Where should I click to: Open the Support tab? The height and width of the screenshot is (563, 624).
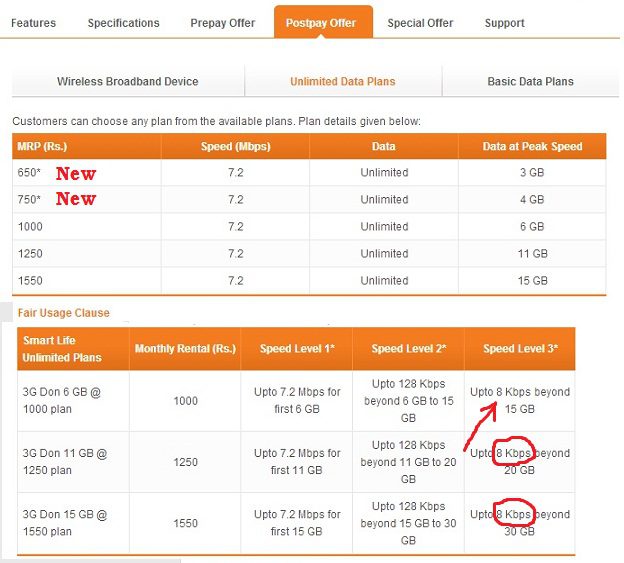click(505, 23)
